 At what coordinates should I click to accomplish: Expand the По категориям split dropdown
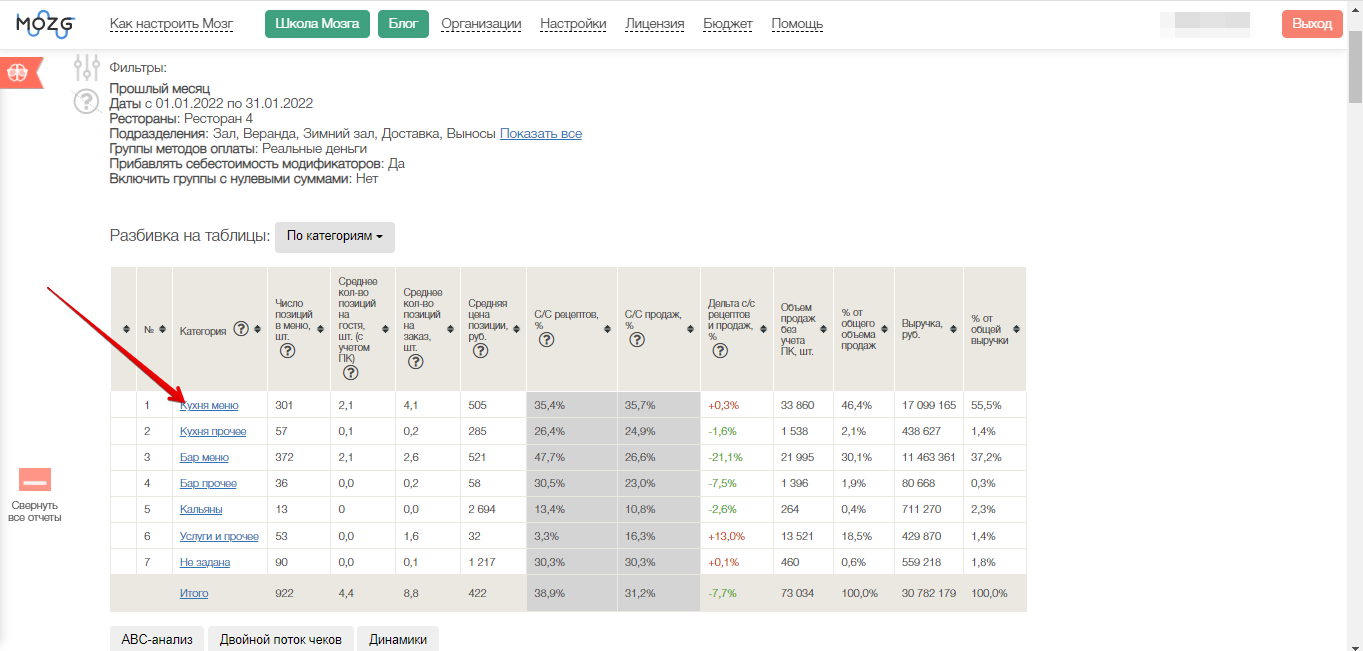(335, 237)
